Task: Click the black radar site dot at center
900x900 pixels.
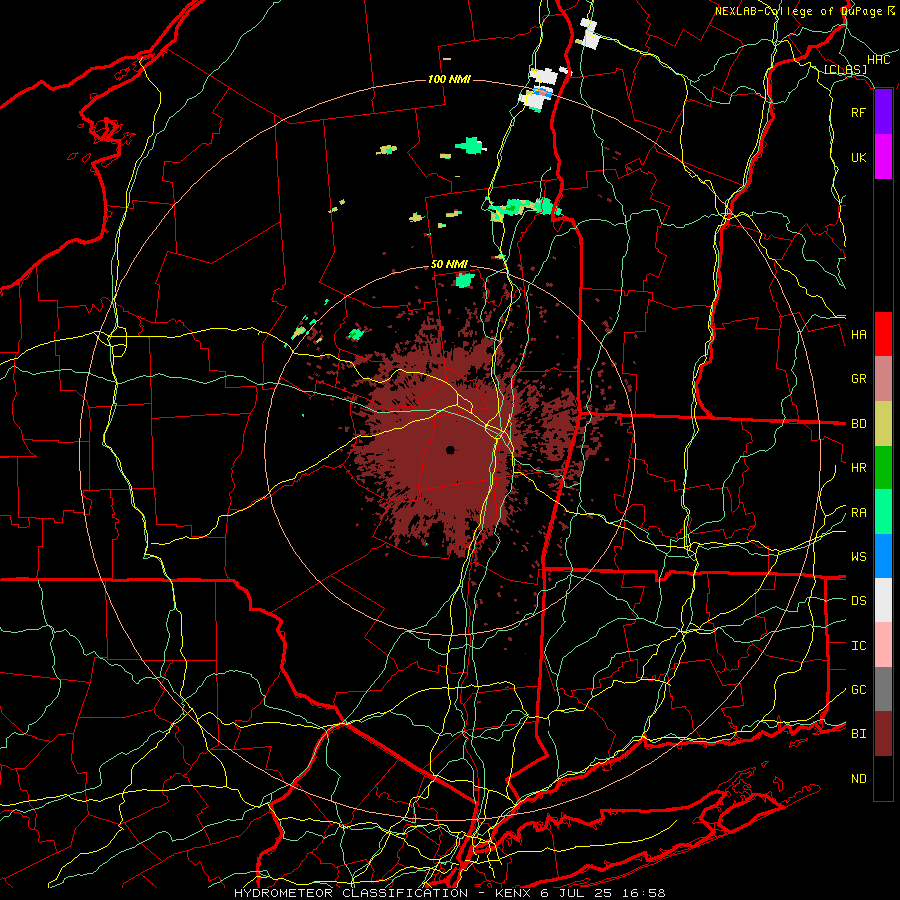Action: [451, 450]
